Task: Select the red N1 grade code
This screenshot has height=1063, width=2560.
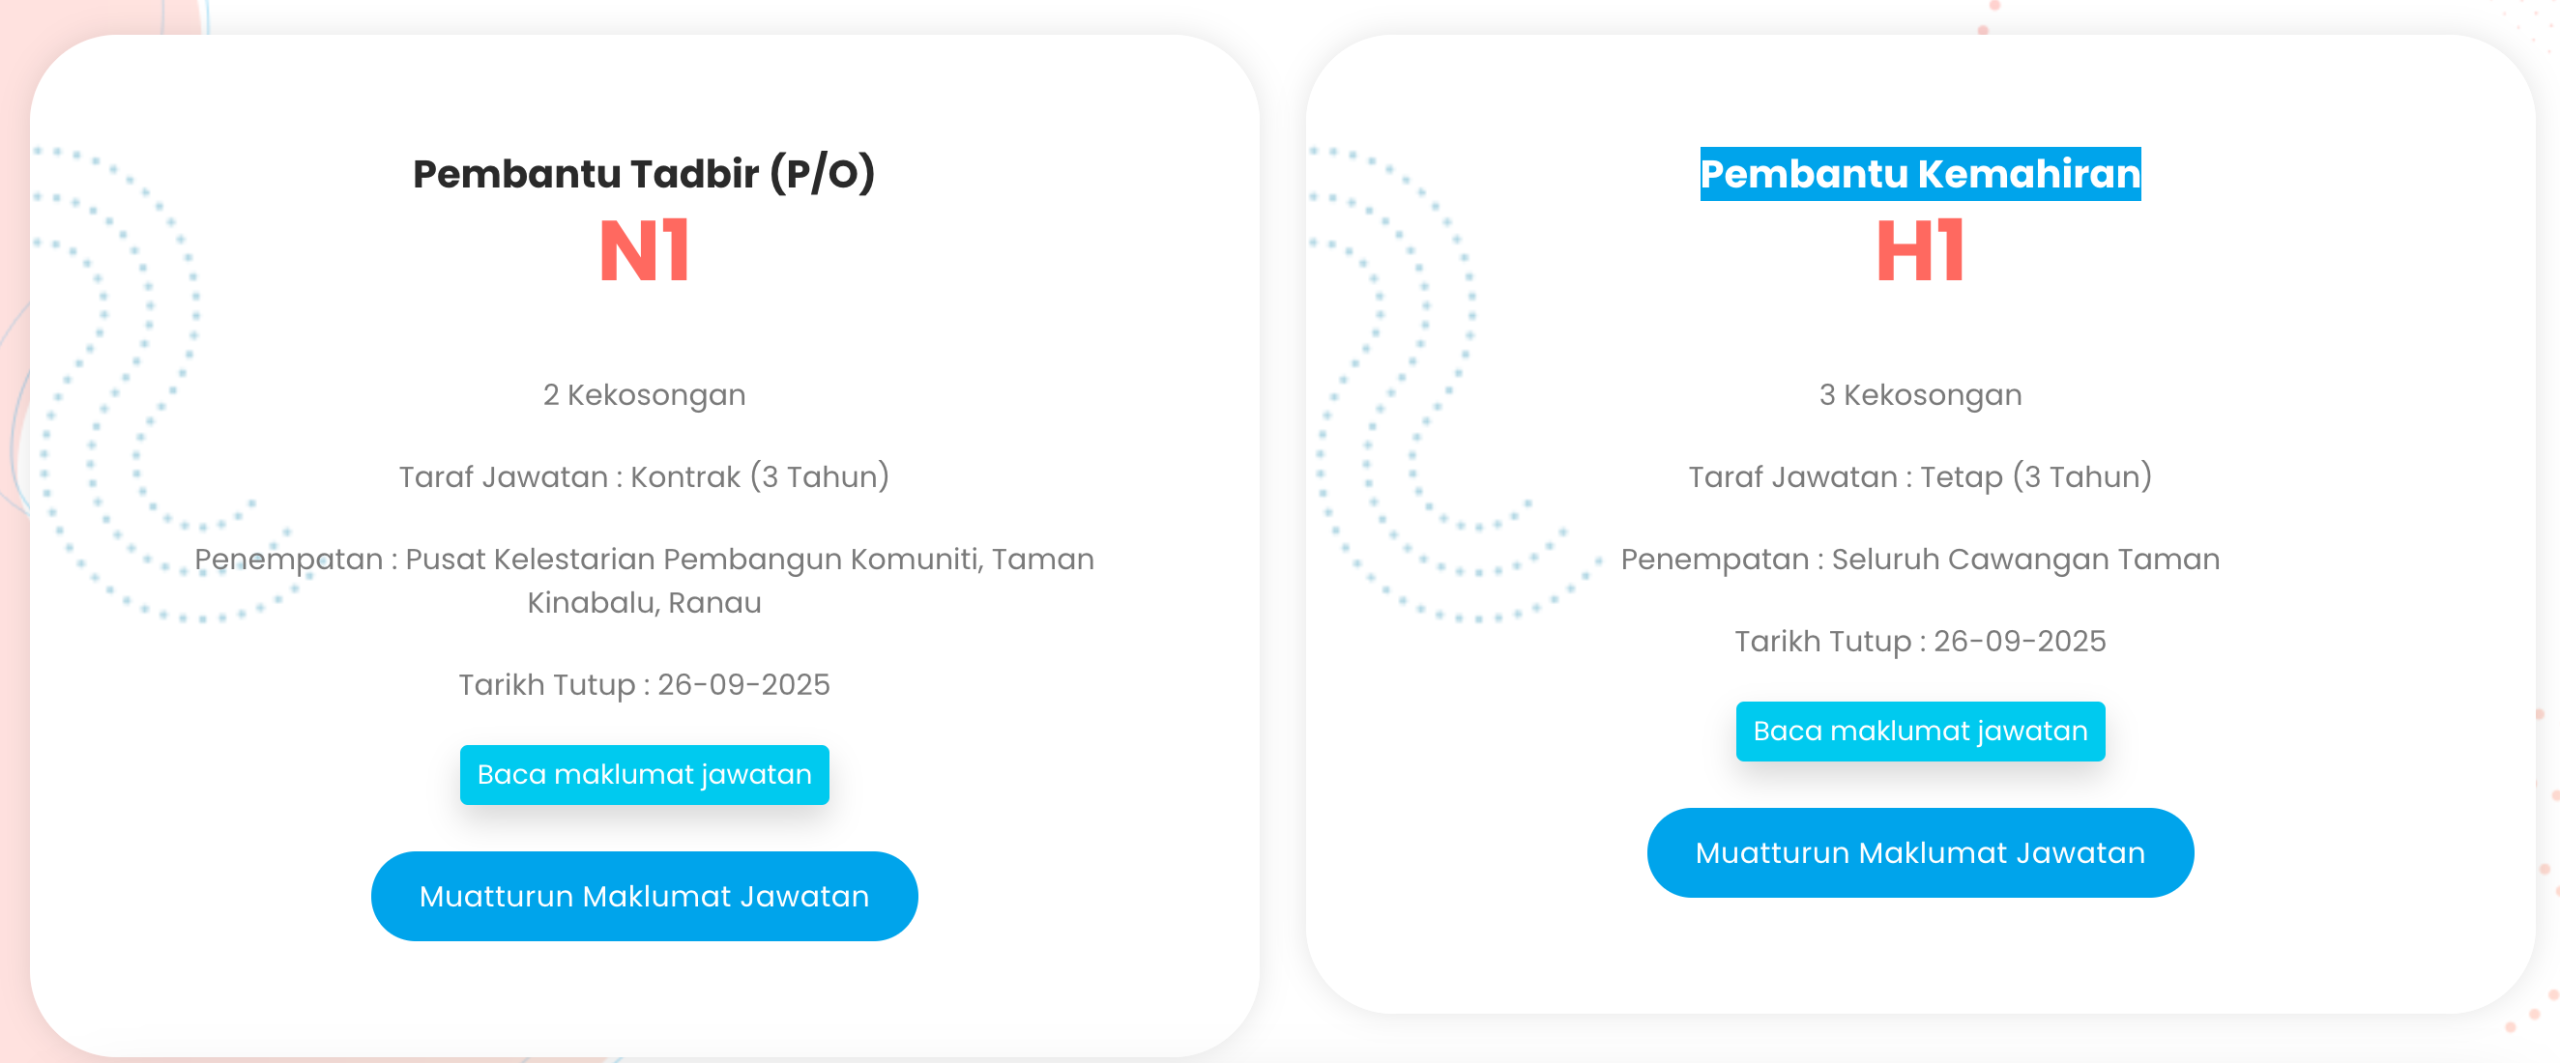Action: tap(644, 251)
